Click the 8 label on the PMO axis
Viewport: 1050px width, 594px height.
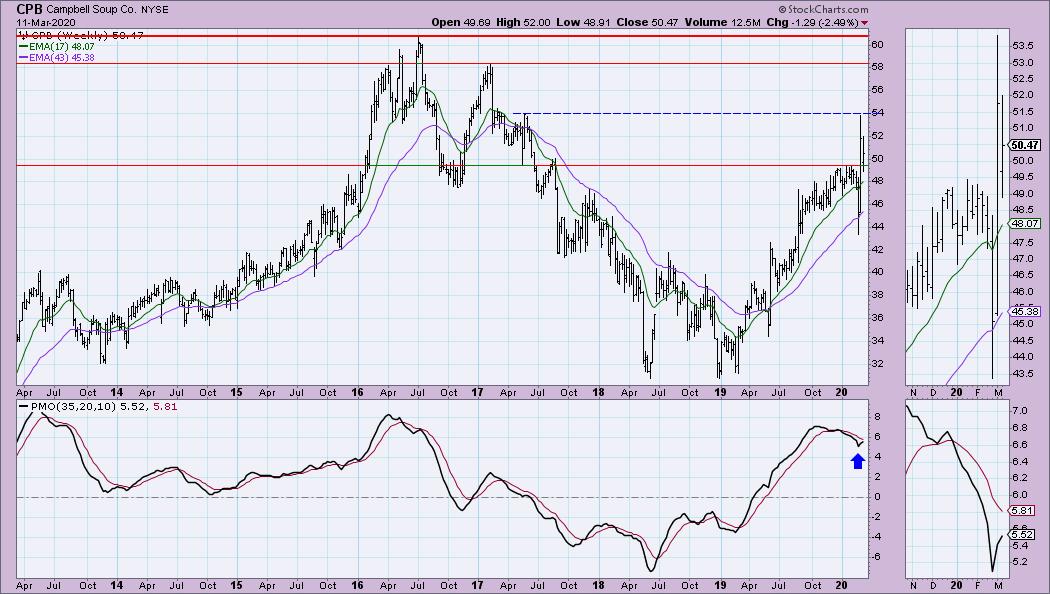(875, 417)
